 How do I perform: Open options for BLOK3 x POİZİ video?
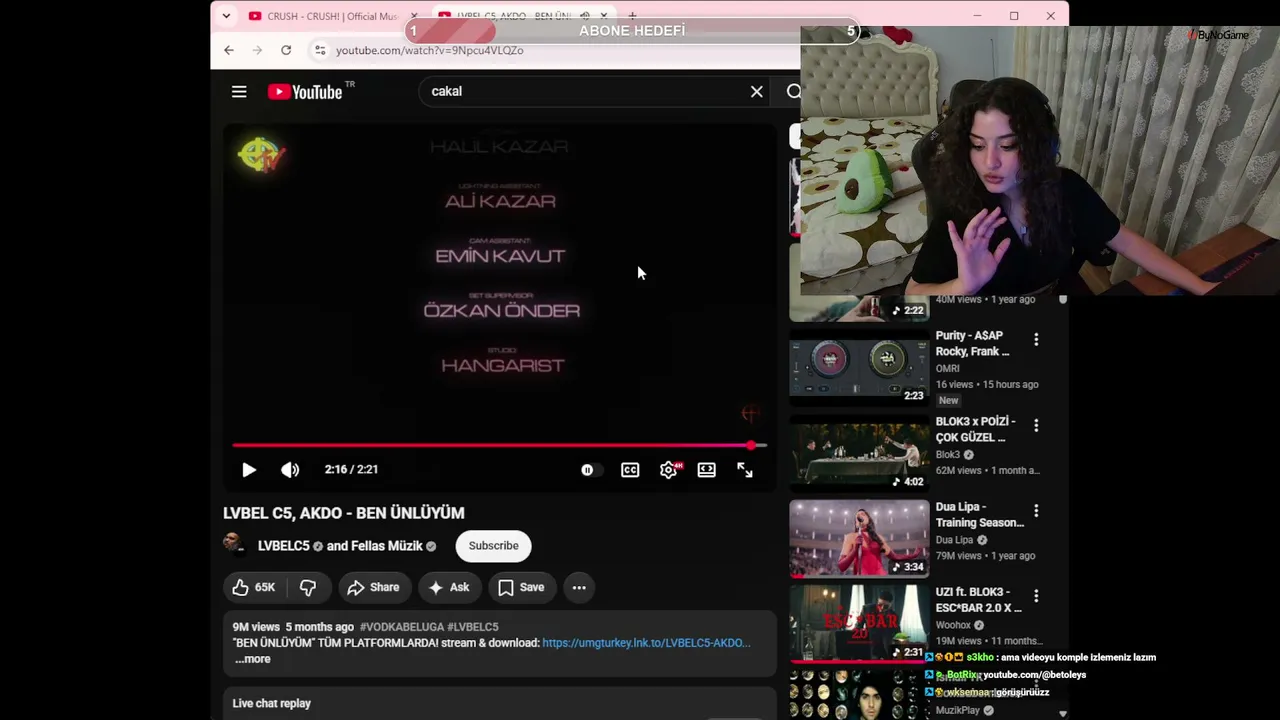(1036, 426)
